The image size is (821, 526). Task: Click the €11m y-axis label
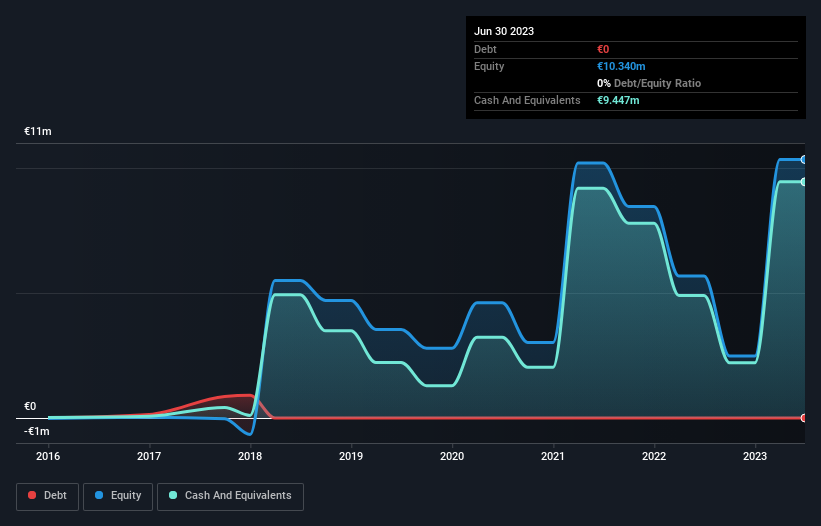(38, 131)
